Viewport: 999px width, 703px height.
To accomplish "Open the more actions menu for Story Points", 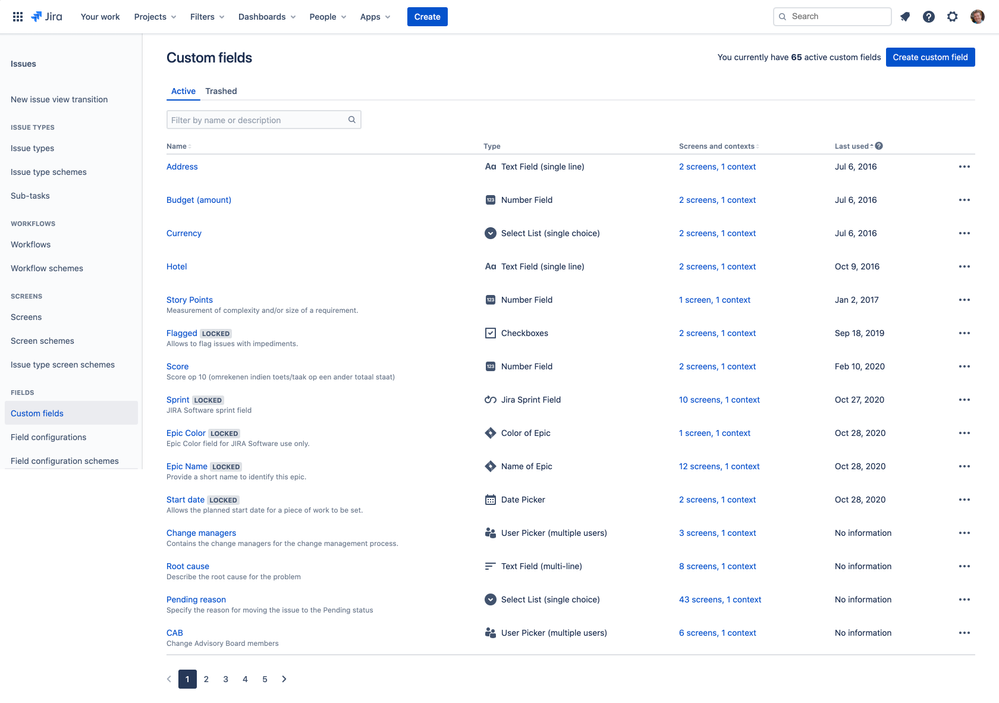I will point(964,300).
